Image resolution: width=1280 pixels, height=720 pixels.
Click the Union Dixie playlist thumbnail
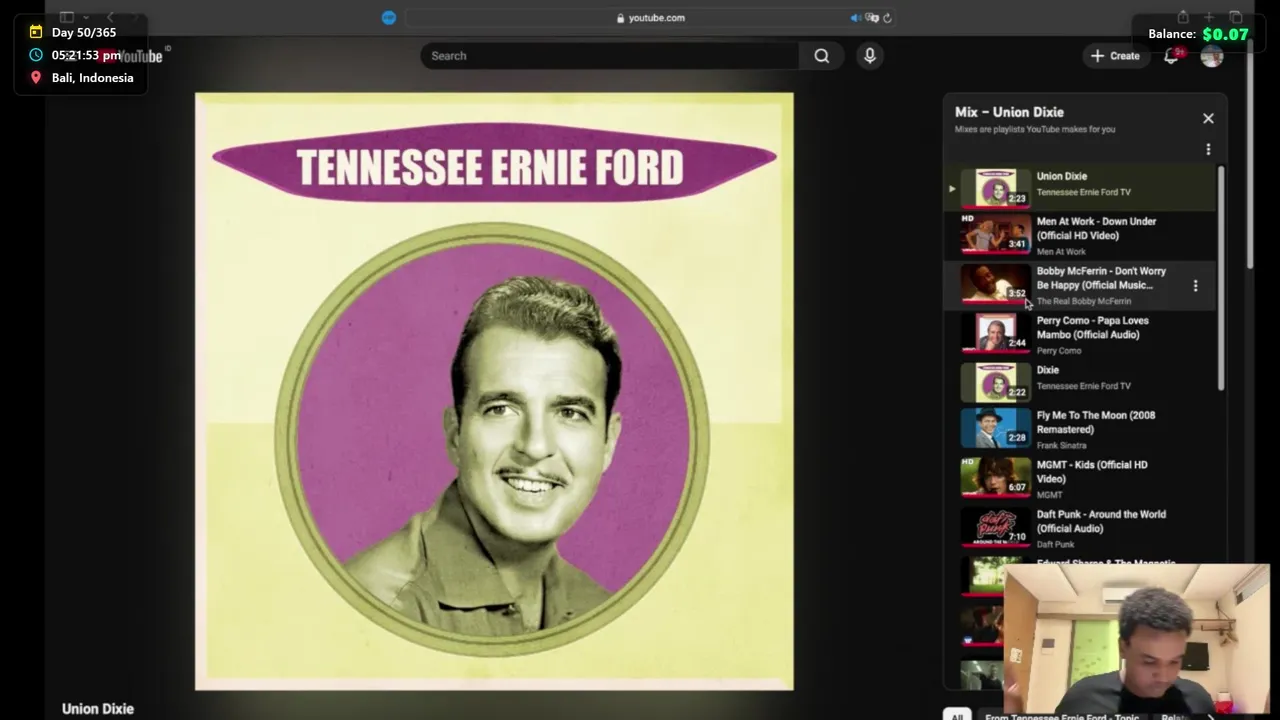click(996, 187)
